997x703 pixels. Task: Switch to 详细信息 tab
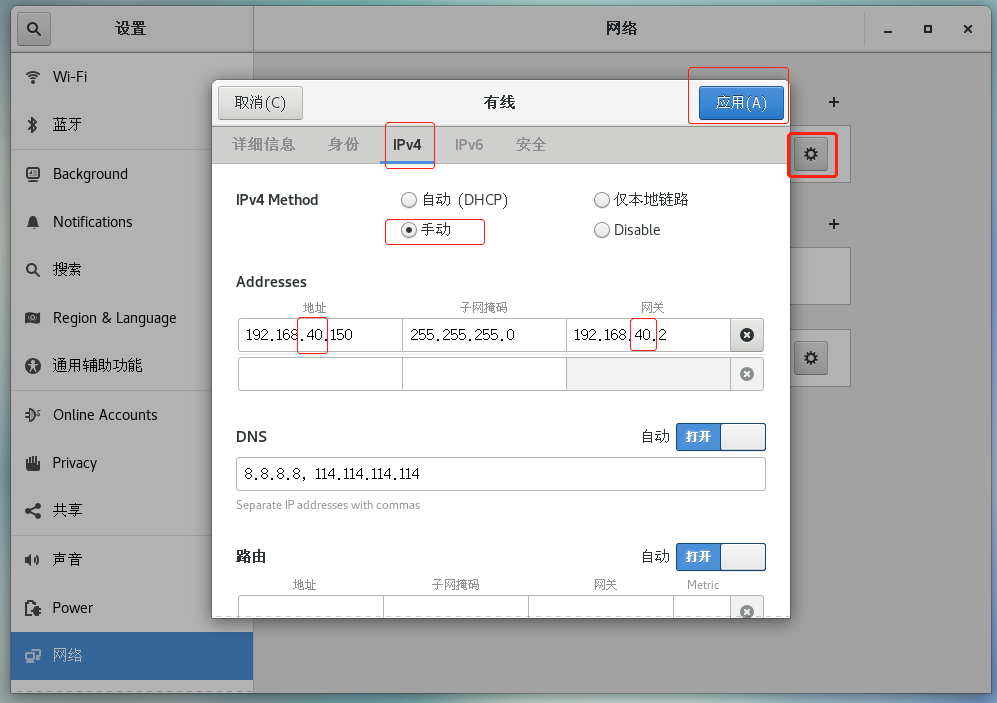pyautogui.click(x=264, y=145)
